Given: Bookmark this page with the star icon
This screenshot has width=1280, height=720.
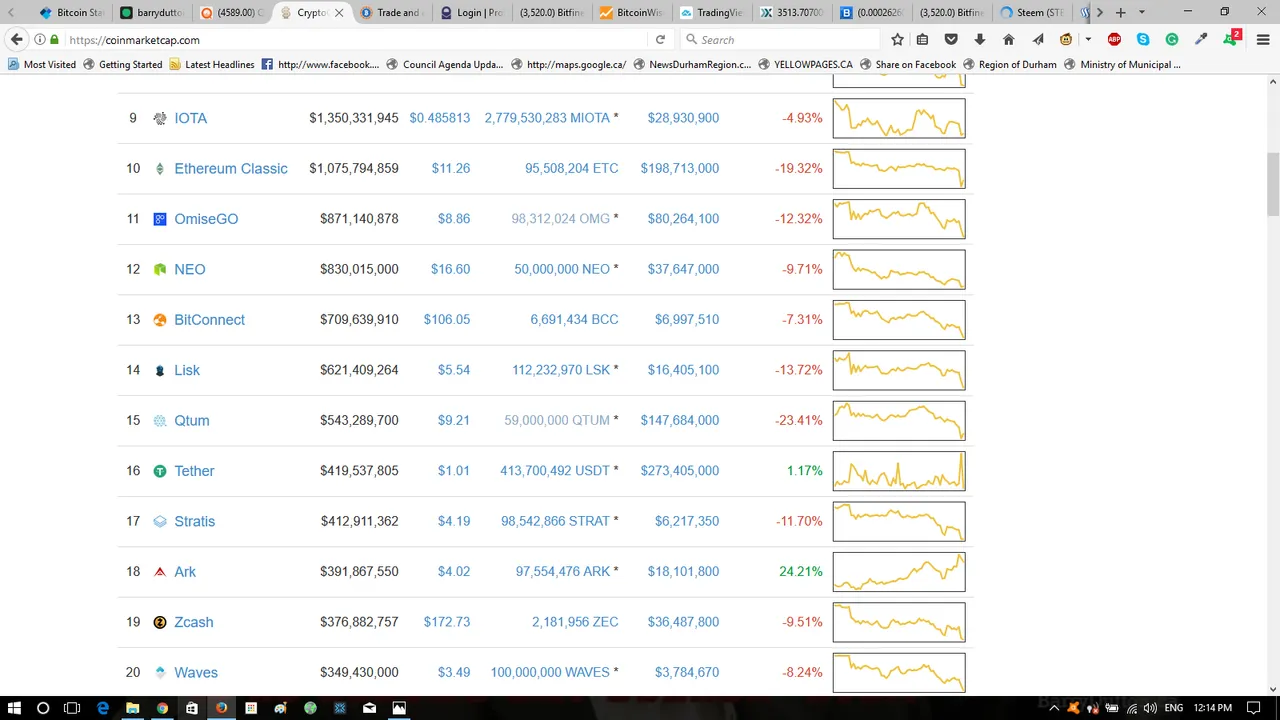Looking at the screenshot, I should click(x=897, y=40).
